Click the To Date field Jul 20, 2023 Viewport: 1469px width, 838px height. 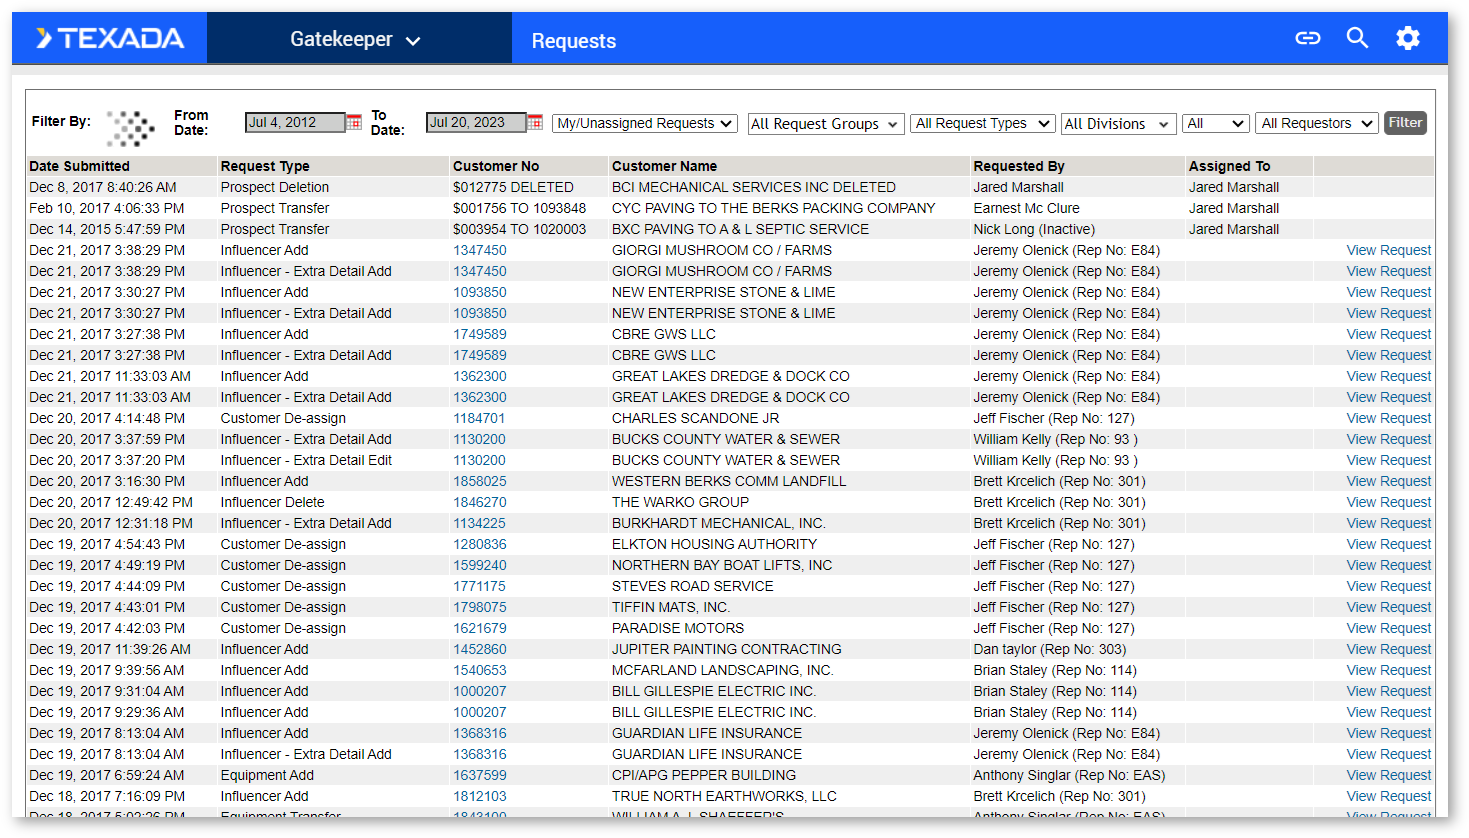pos(476,122)
